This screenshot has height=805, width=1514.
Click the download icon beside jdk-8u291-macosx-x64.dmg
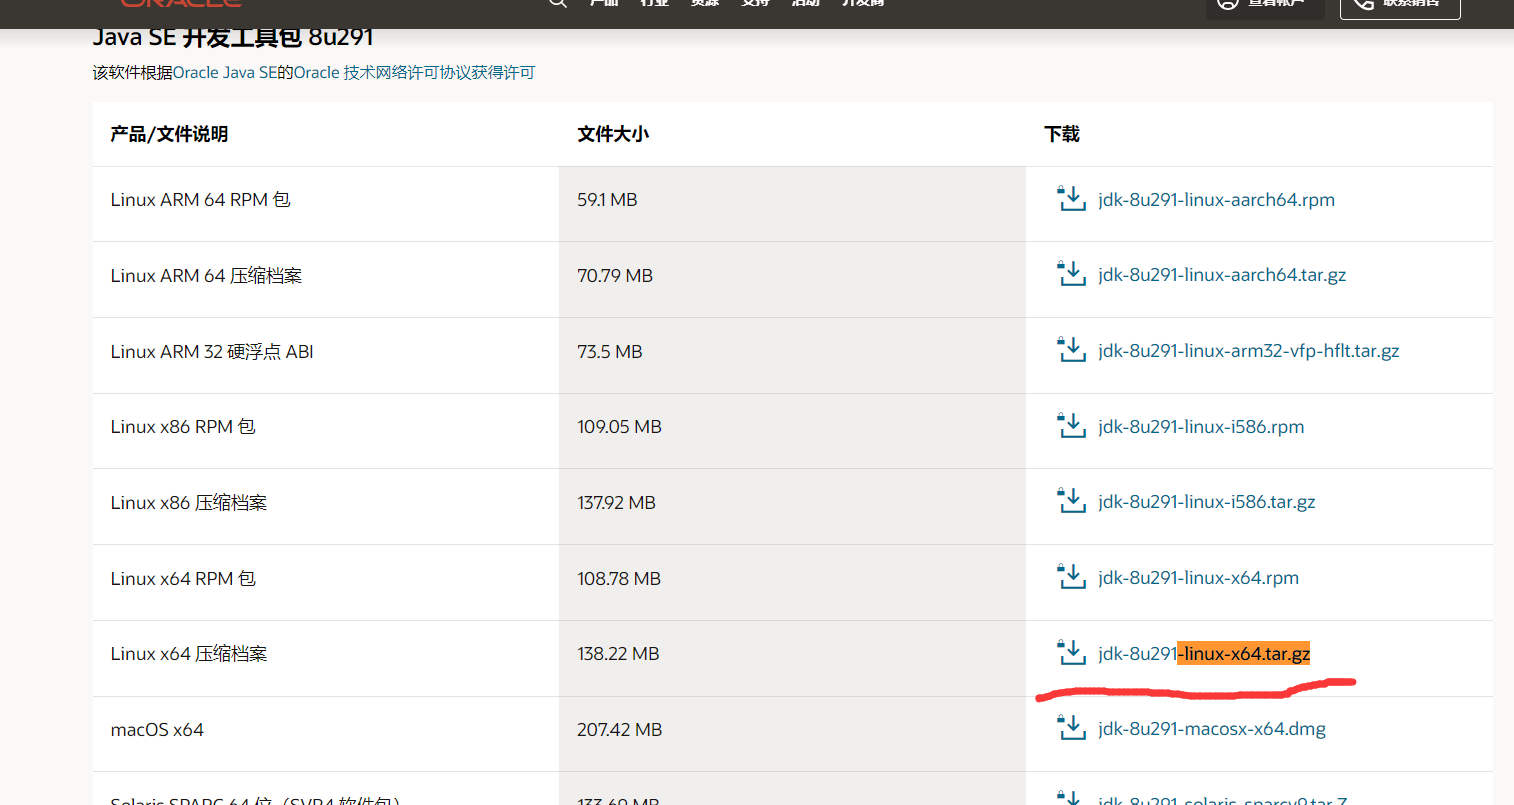1071,729
